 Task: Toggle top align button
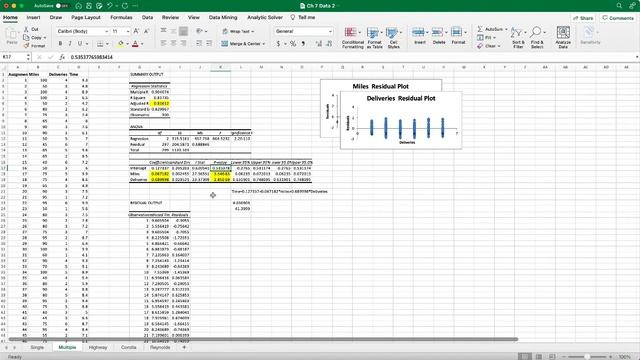click(163, 31)
